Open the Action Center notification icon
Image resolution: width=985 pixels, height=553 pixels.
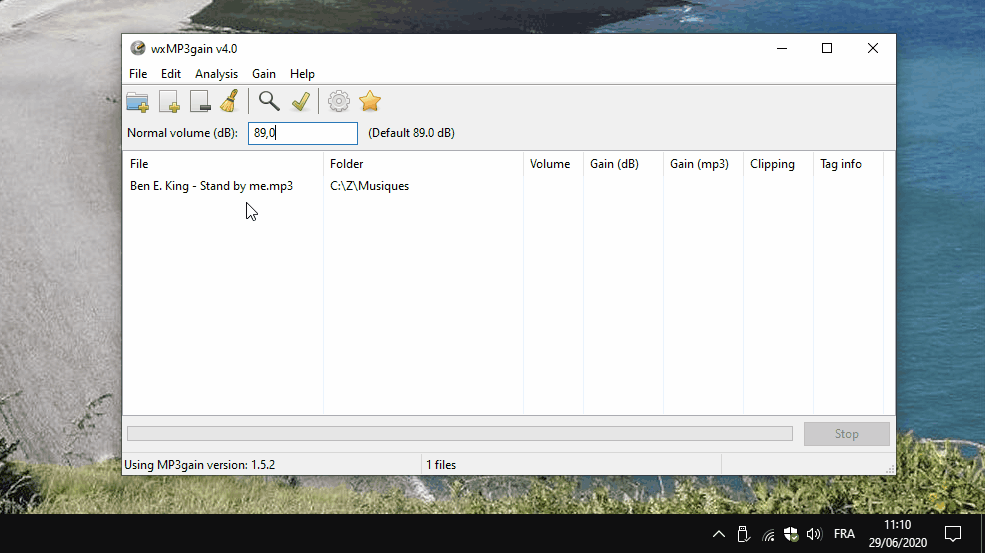click(953, 534)
